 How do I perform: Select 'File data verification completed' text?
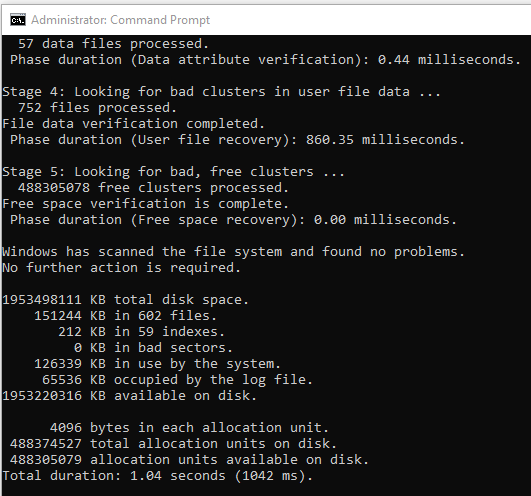(x=133, y=124)
